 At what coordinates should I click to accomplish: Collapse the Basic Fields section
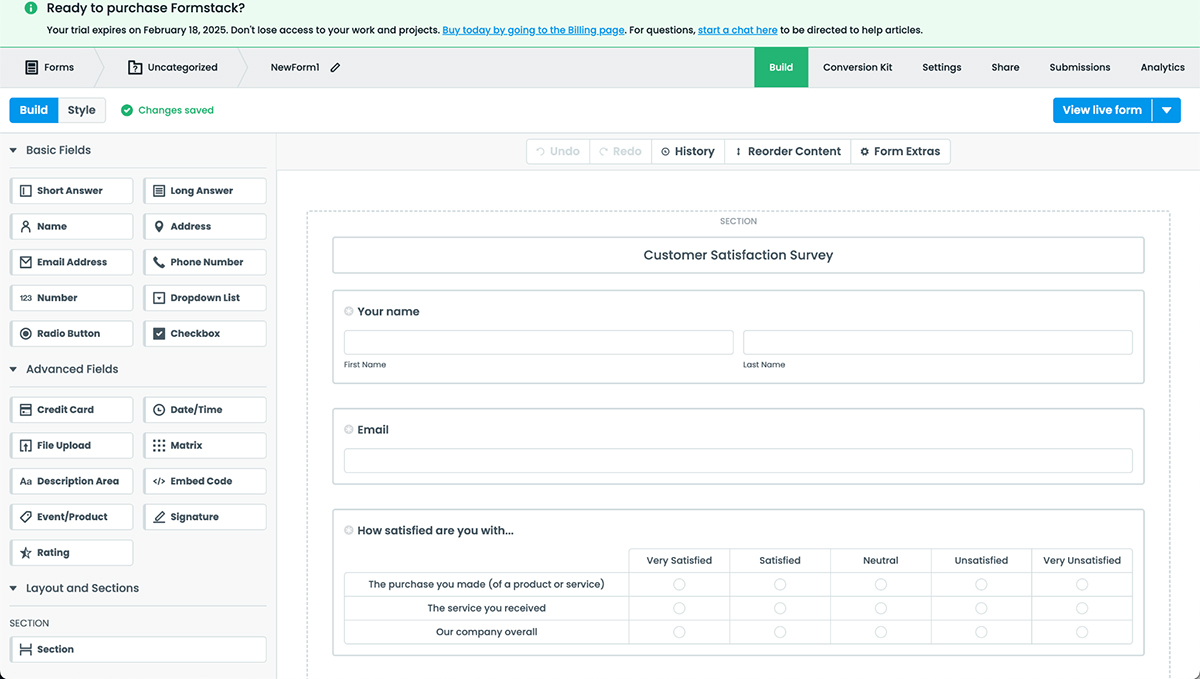[14, 150]
